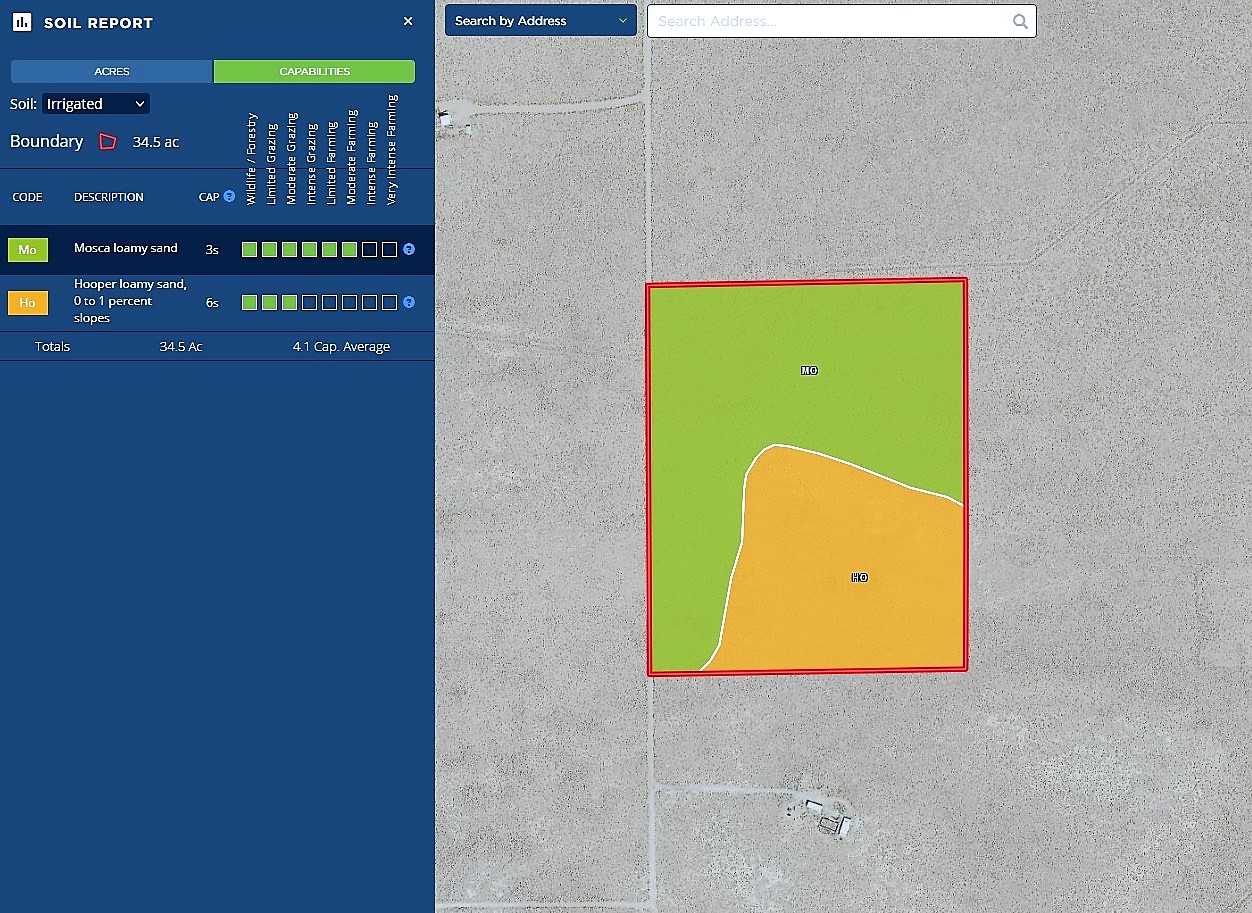Screen dimensions: 1252x913
Task: Click the HO label on the map
Action: pyautogui.click(x=859, y=578)
